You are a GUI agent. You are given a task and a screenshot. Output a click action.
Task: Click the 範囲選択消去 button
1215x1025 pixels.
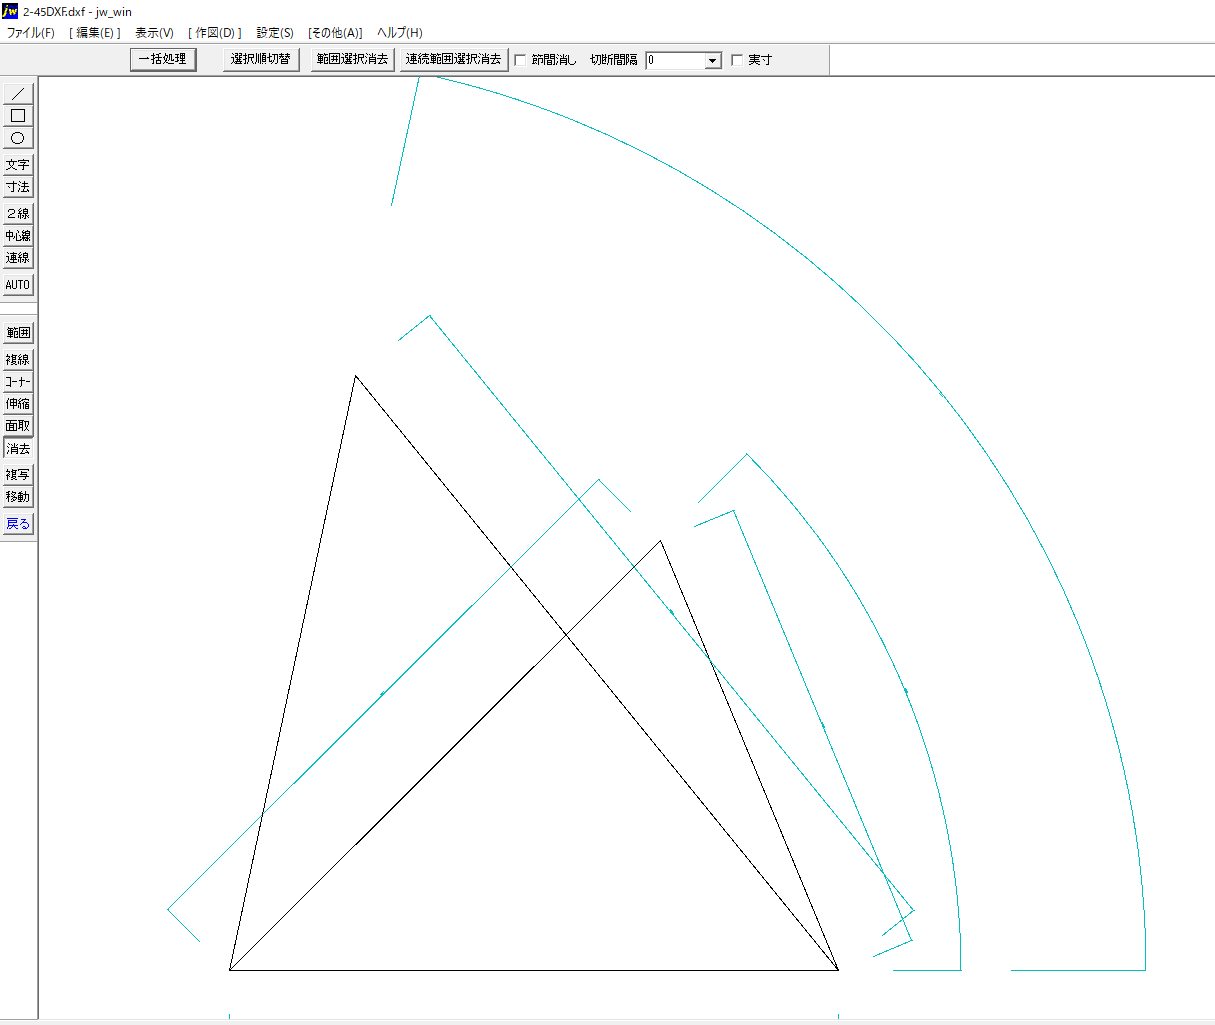point(353,59)
